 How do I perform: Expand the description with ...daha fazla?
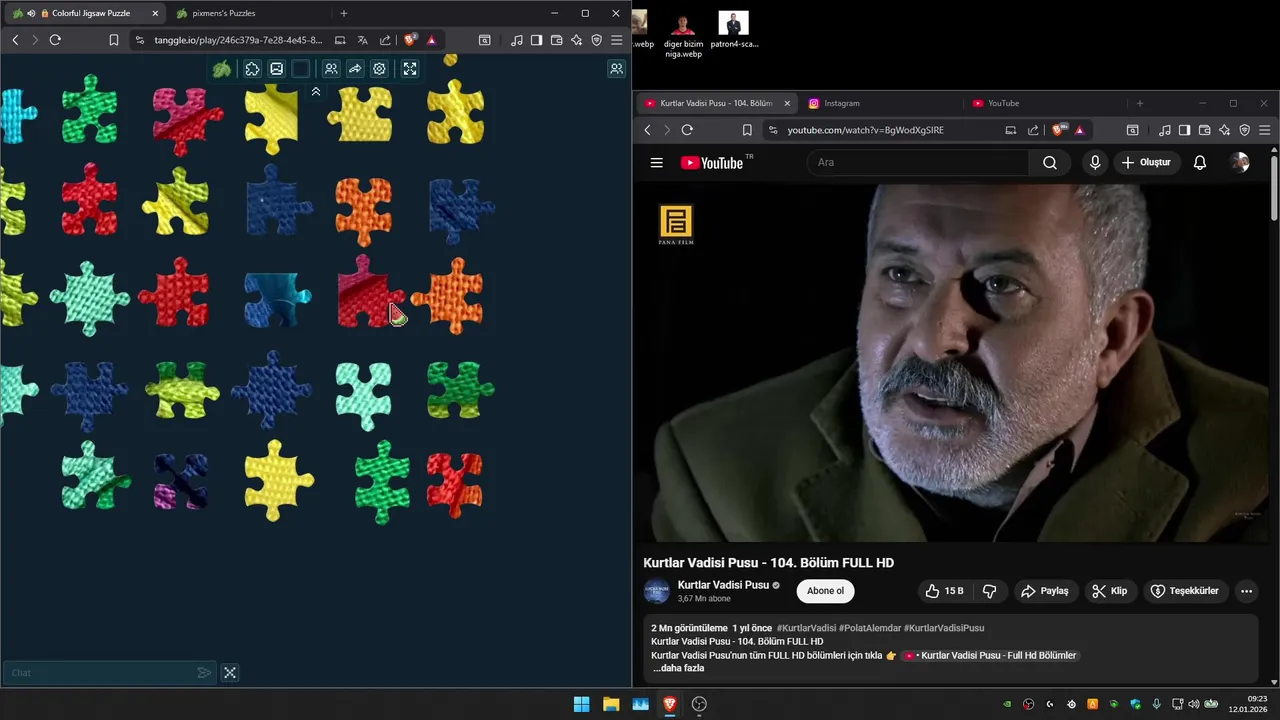tap(679, 668)
